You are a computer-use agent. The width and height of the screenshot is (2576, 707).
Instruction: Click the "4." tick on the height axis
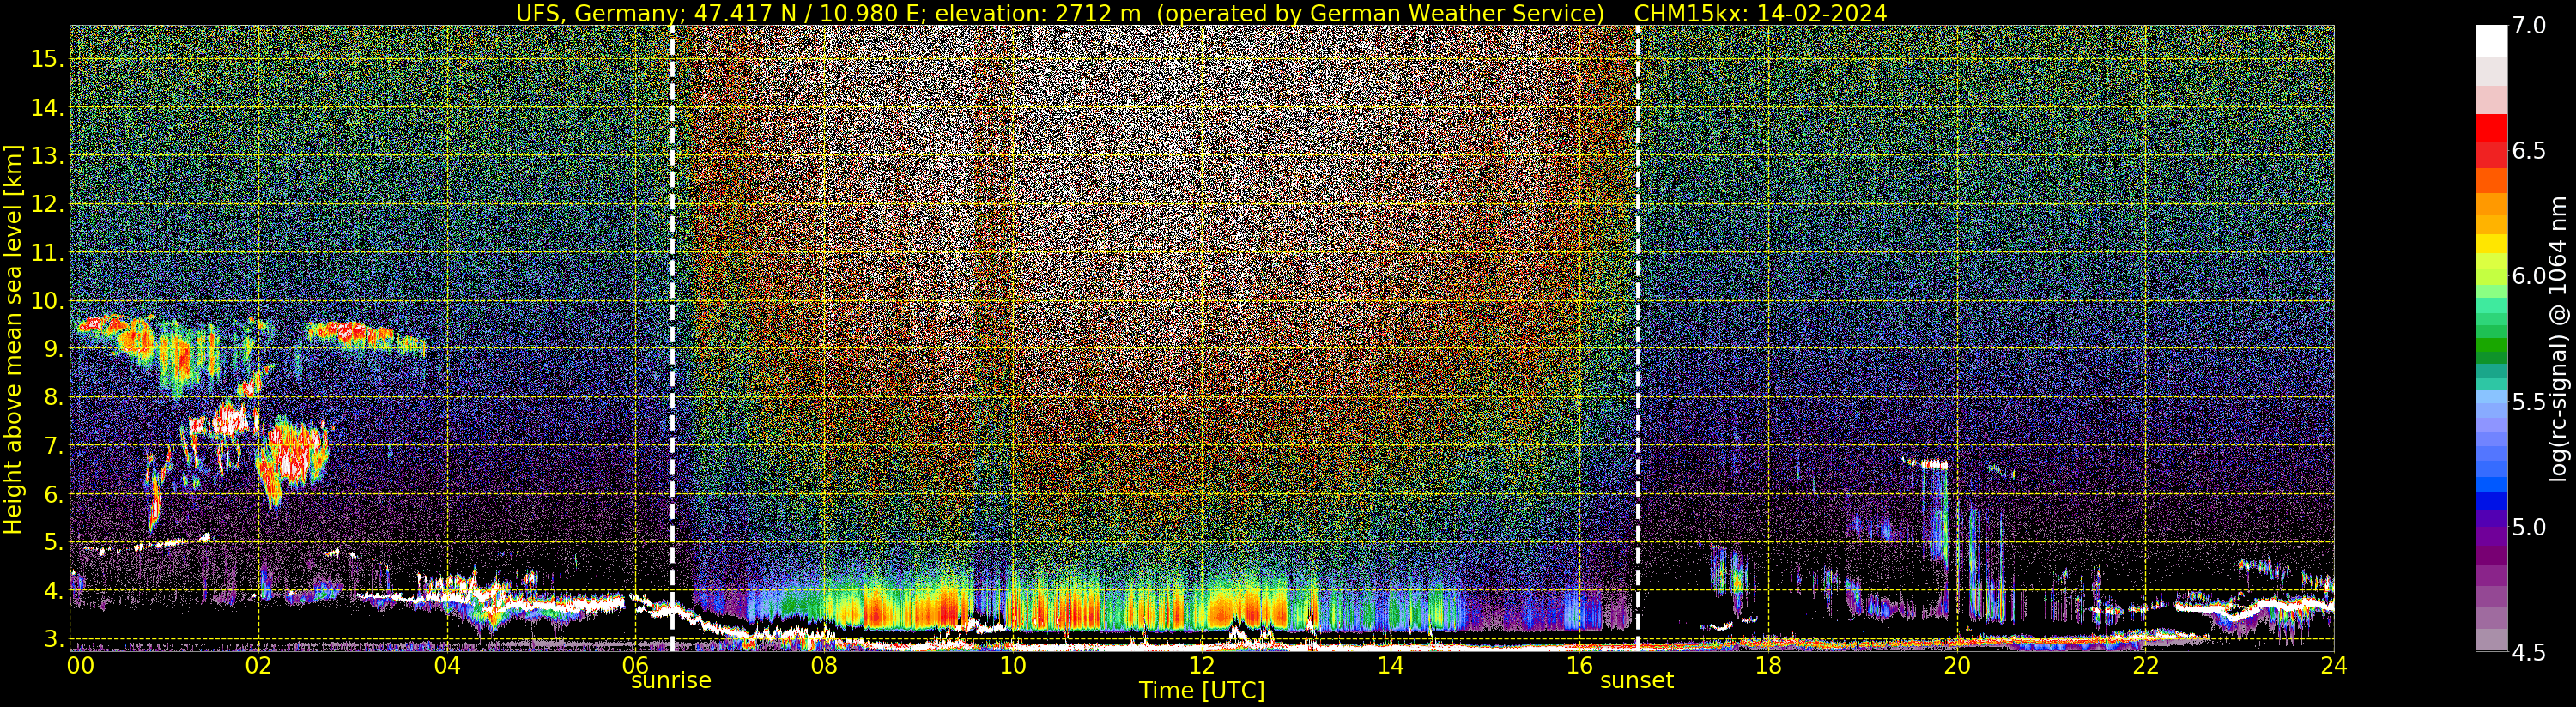[x=53, y=591]
